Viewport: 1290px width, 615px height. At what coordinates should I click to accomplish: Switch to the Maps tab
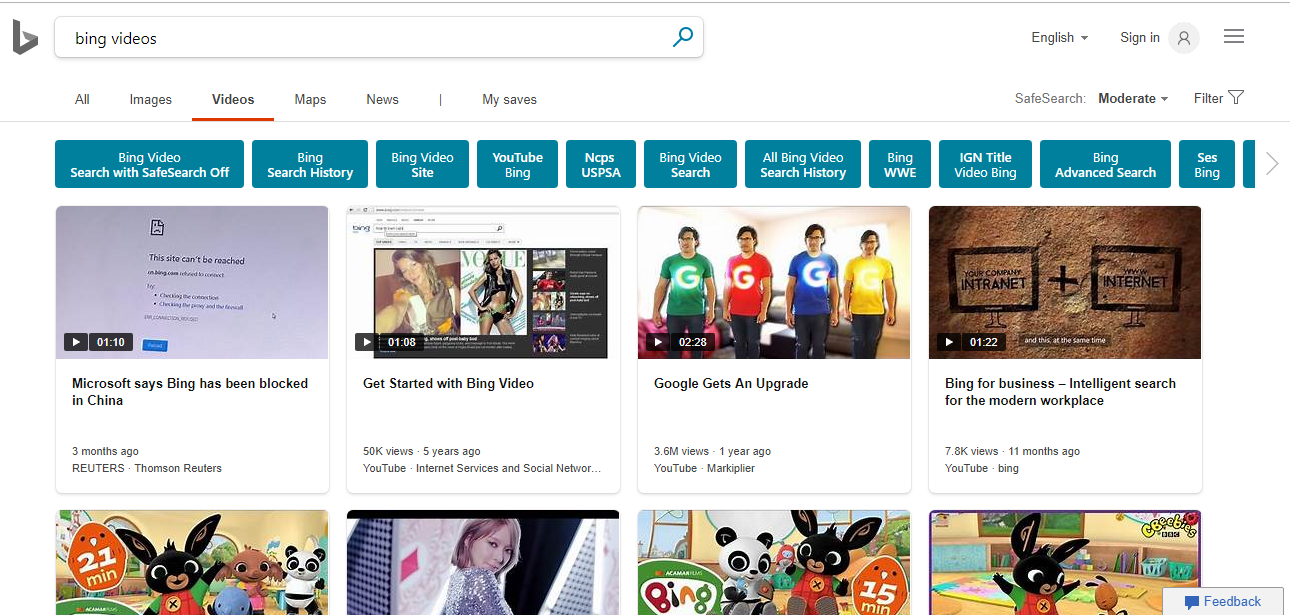(310, 99)
